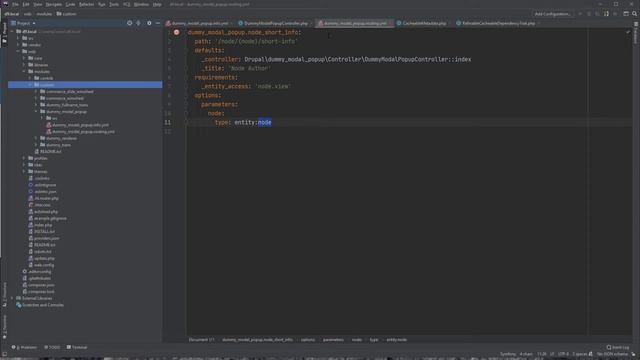Screen dimensions: 640x360
Task: Expand the contrib folder
Action: (30, 78)
